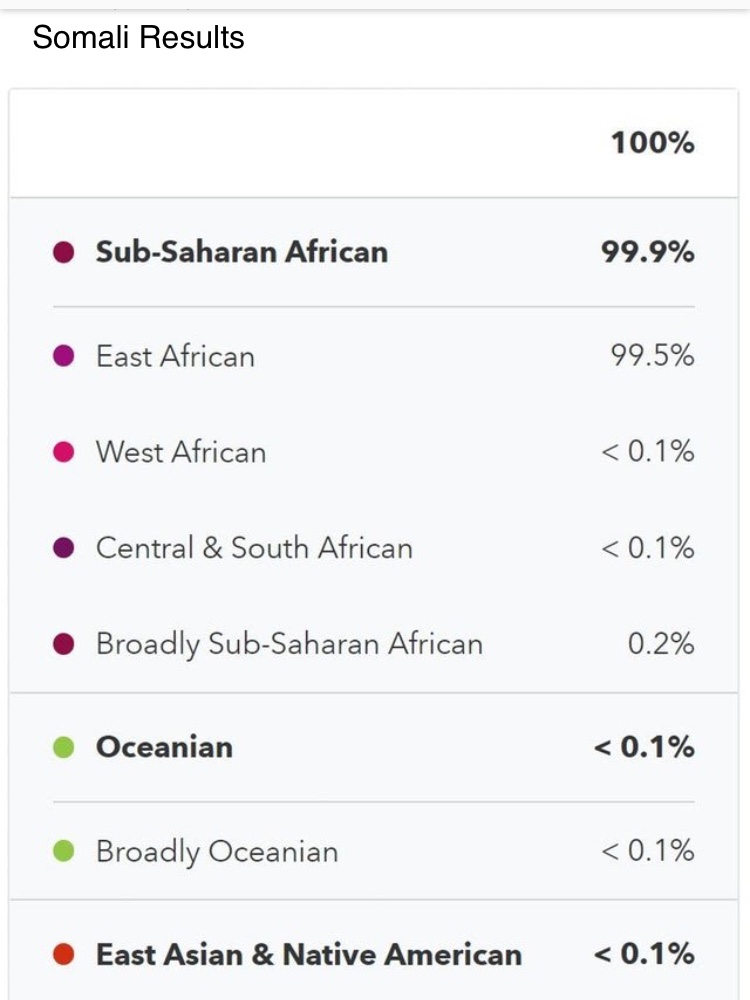Image resolution: width=750 pixels, height=1000 pixels.
Task: Open the Broadly Oceanian row
Action: 374,851
